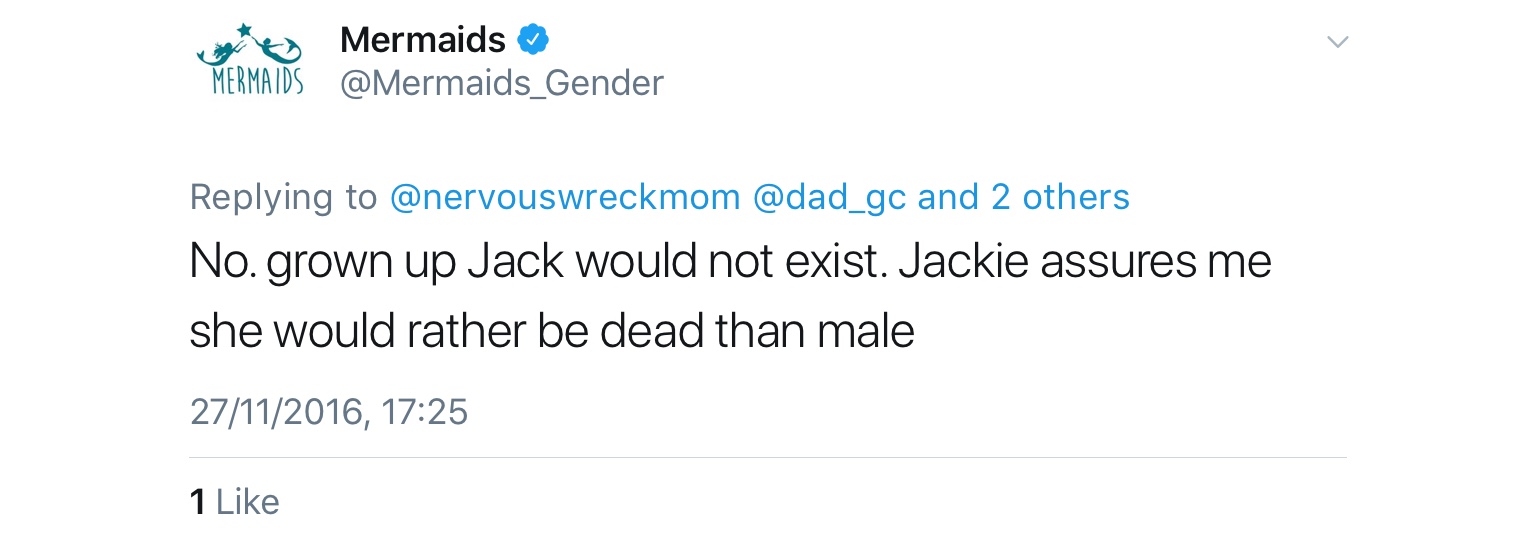Screen dimensions: 1536x540
Task: Open the Mermaids display name profile
Action: click(422, 40)
